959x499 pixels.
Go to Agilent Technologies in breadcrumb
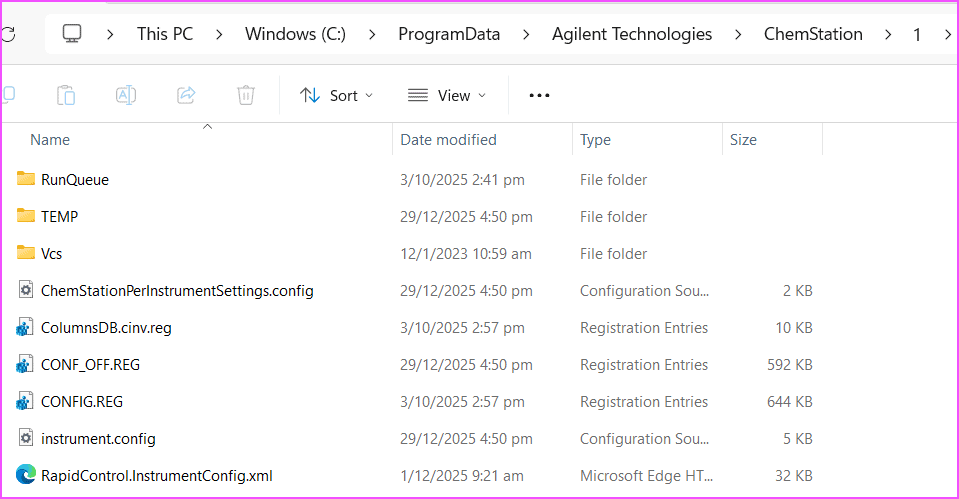pyautogui.click(x=632, y=34)
